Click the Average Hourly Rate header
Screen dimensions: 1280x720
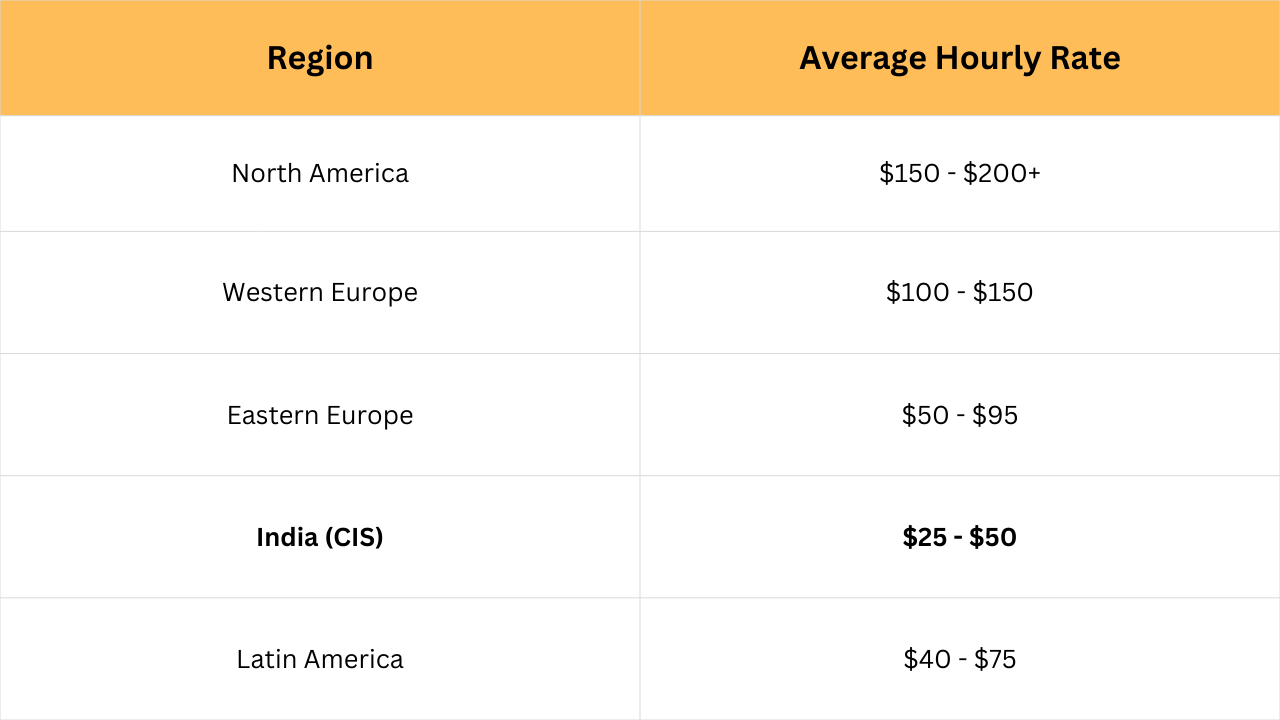[x=960, y=58]
